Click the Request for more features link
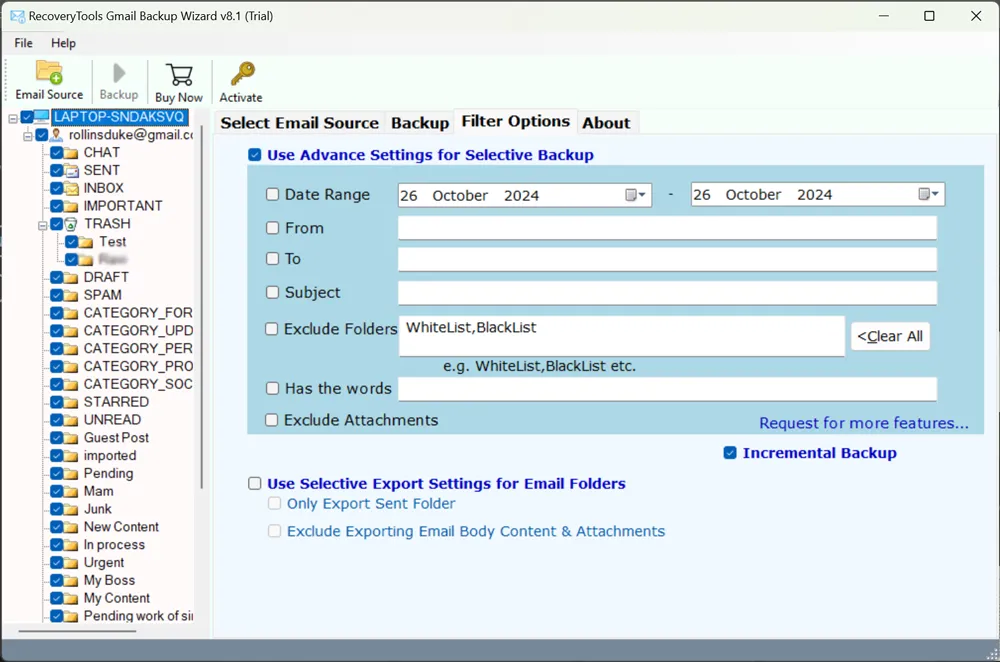This screenshot has width=1000, height=662. (x=863, y=423)
